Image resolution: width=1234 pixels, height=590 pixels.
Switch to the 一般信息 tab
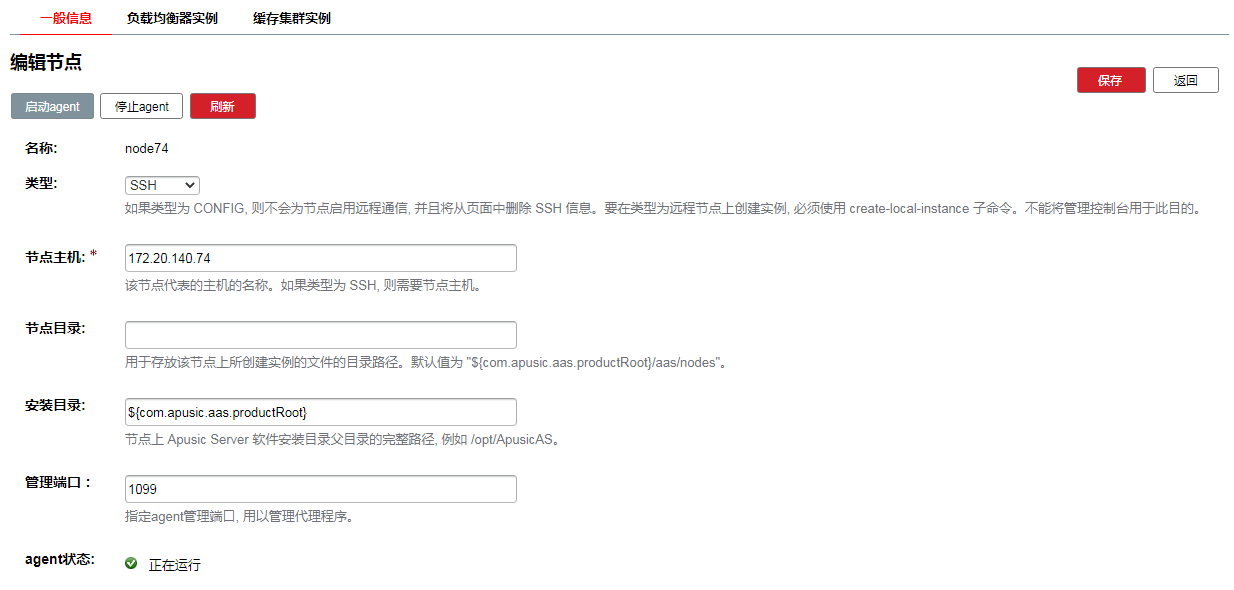[x=66, y=18]
